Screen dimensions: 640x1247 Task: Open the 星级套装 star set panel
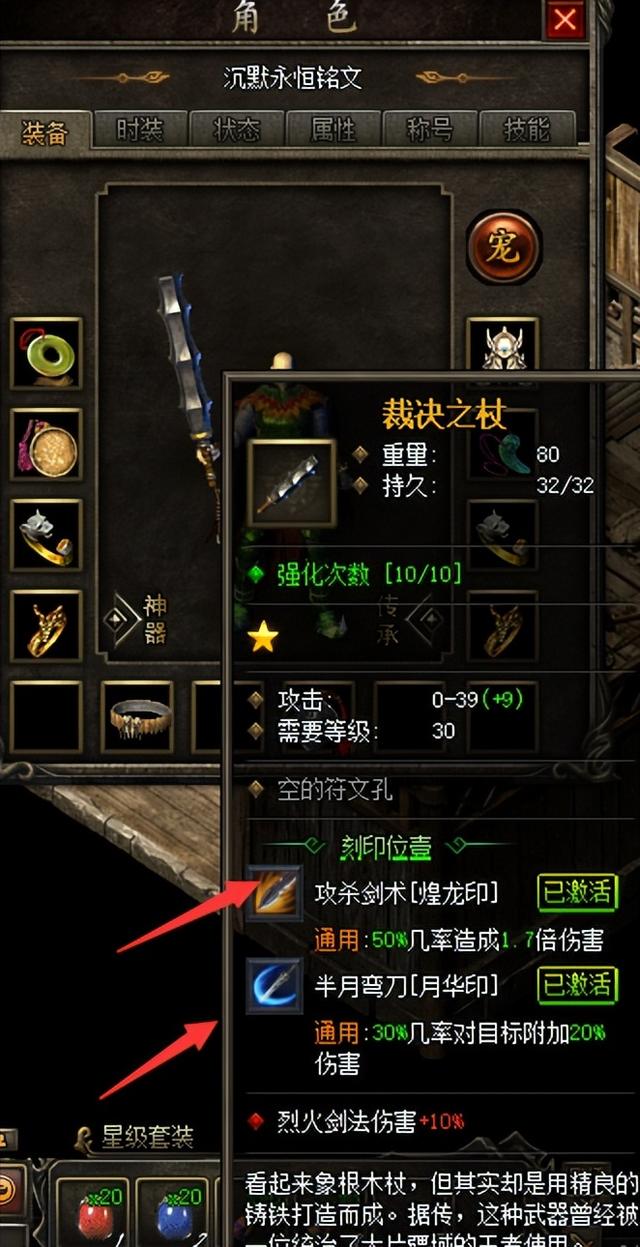(x=139, y=1137)
